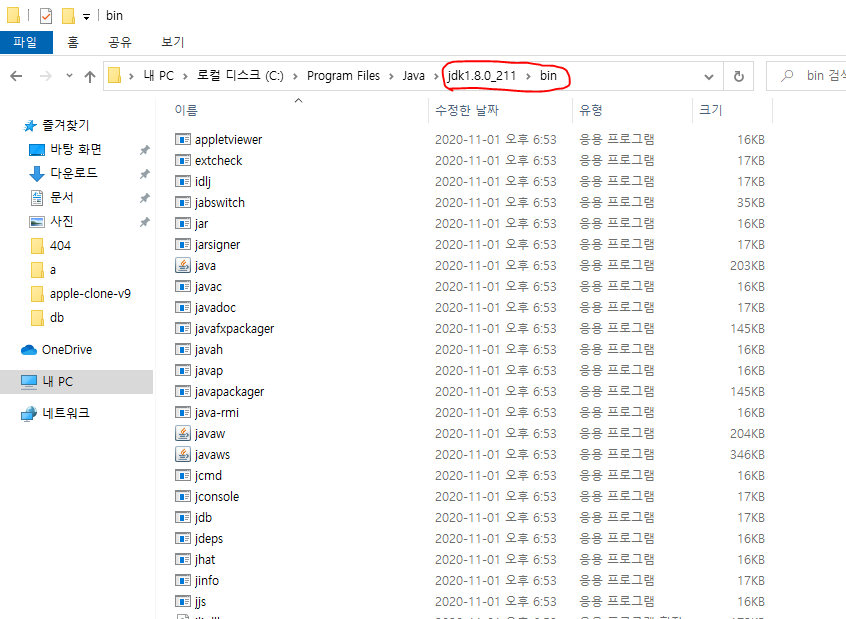Screen dimensions: 846x619
Task: Select 네트워크 in navigation pane
Action: click(x=66, y=413)
